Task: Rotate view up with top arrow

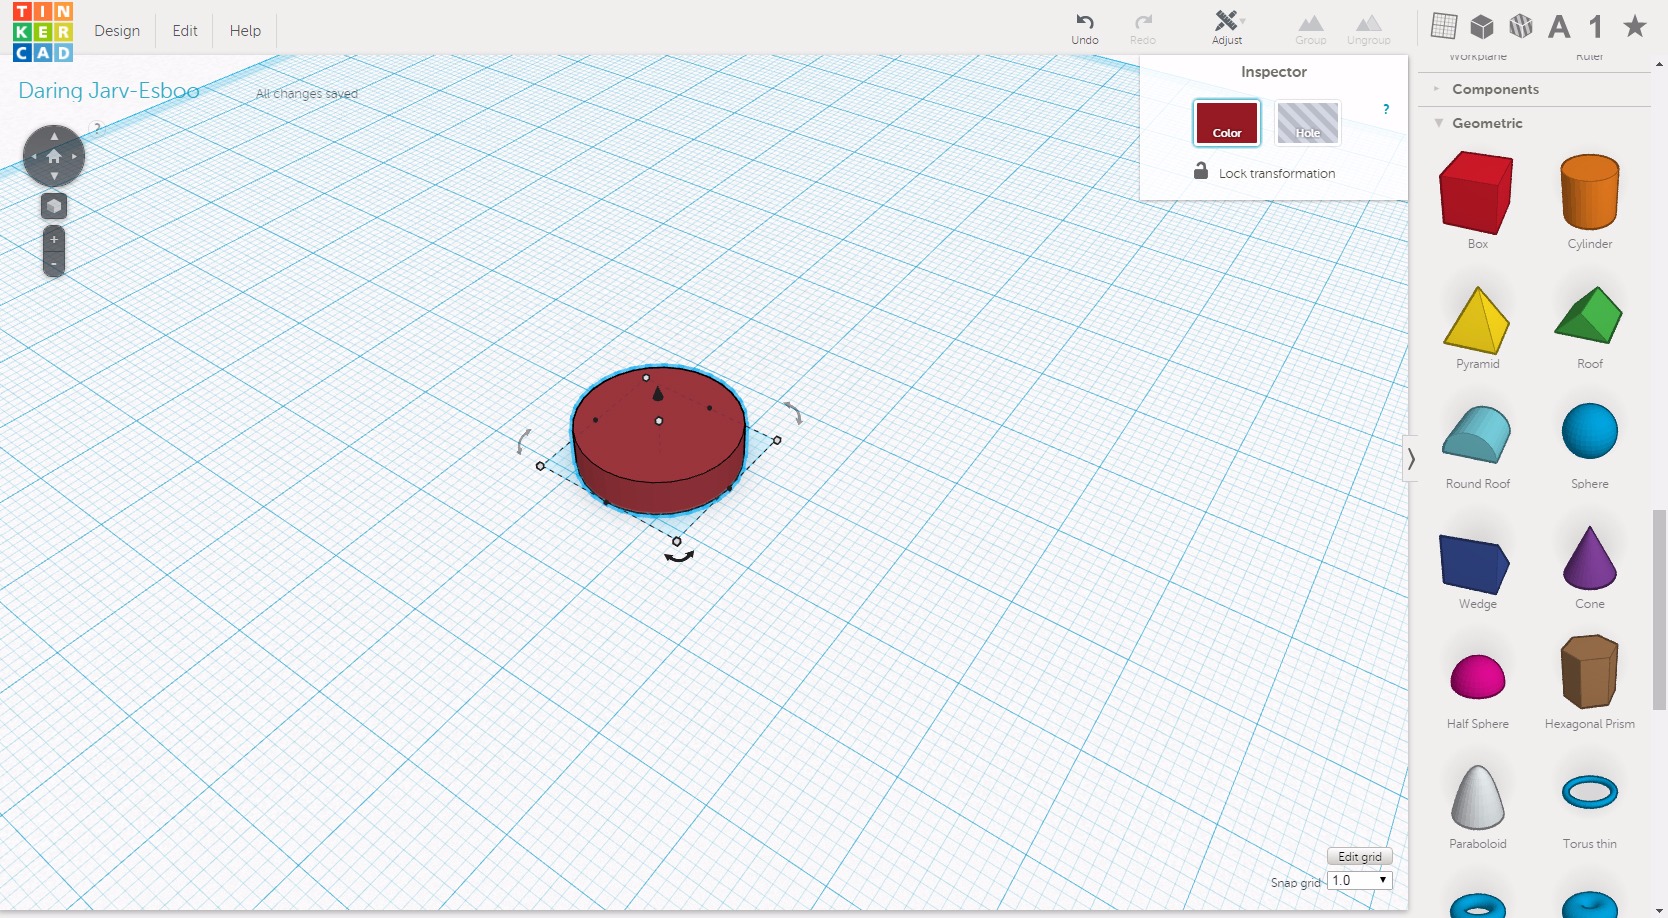Action: click(54, 135)
